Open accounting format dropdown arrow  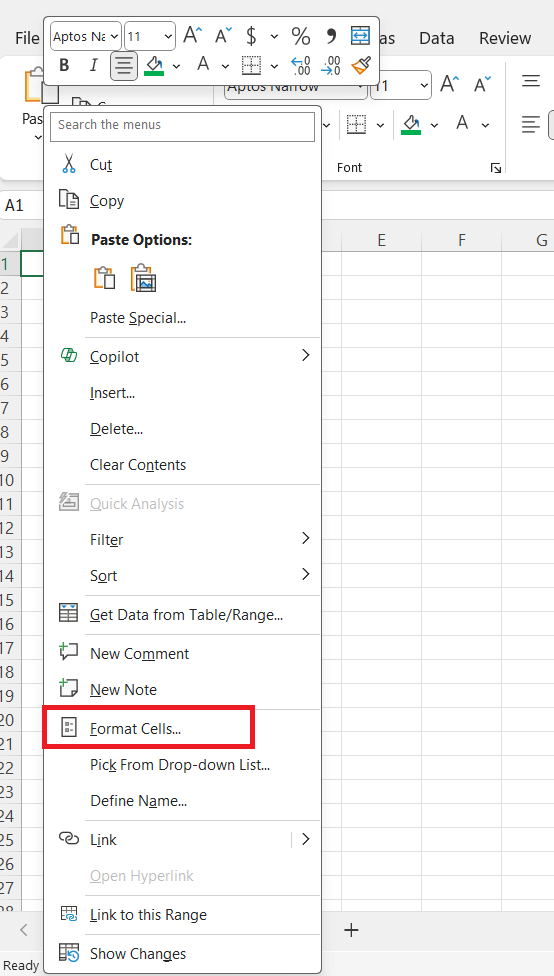[x=274, y=37]
